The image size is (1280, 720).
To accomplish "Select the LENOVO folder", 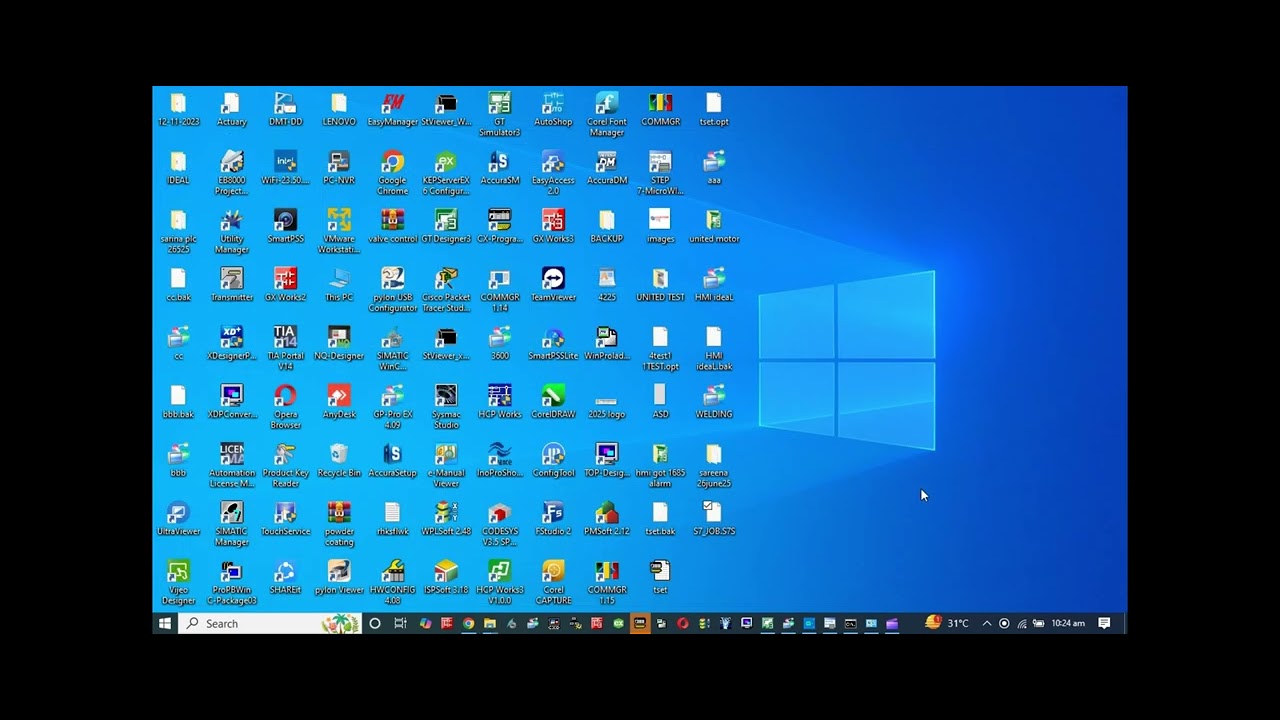I will (x=339, y=109).
